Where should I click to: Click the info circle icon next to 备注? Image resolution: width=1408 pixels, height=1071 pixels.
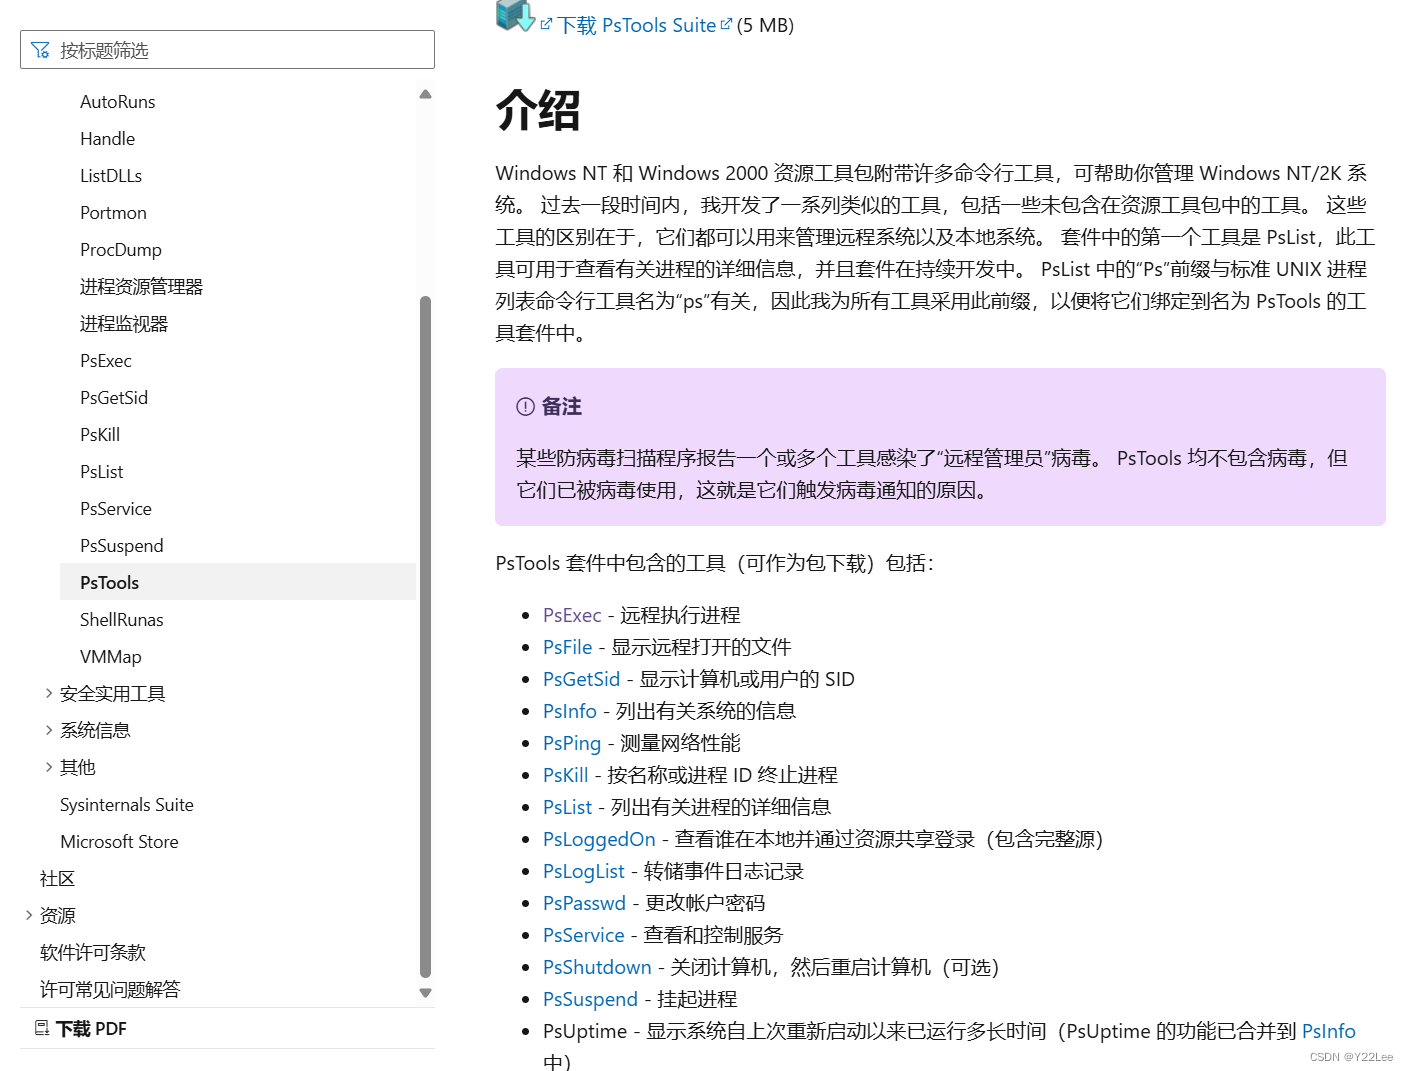(x=525, y=406)
